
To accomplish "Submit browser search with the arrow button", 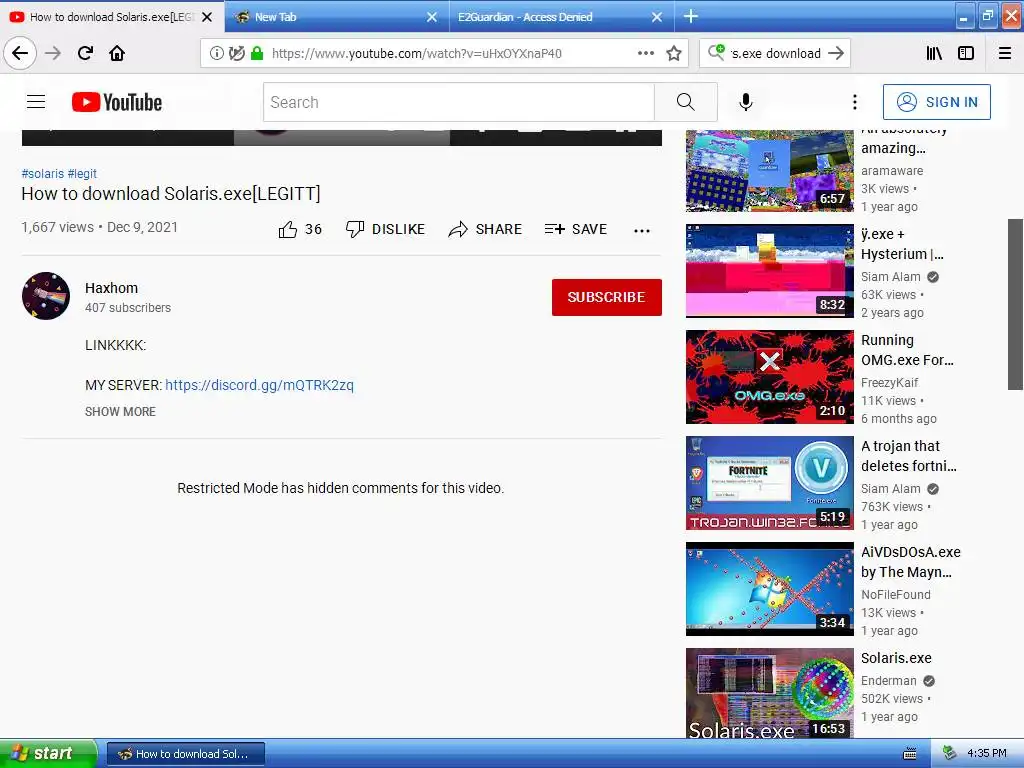I will click(x=836, y=53).
